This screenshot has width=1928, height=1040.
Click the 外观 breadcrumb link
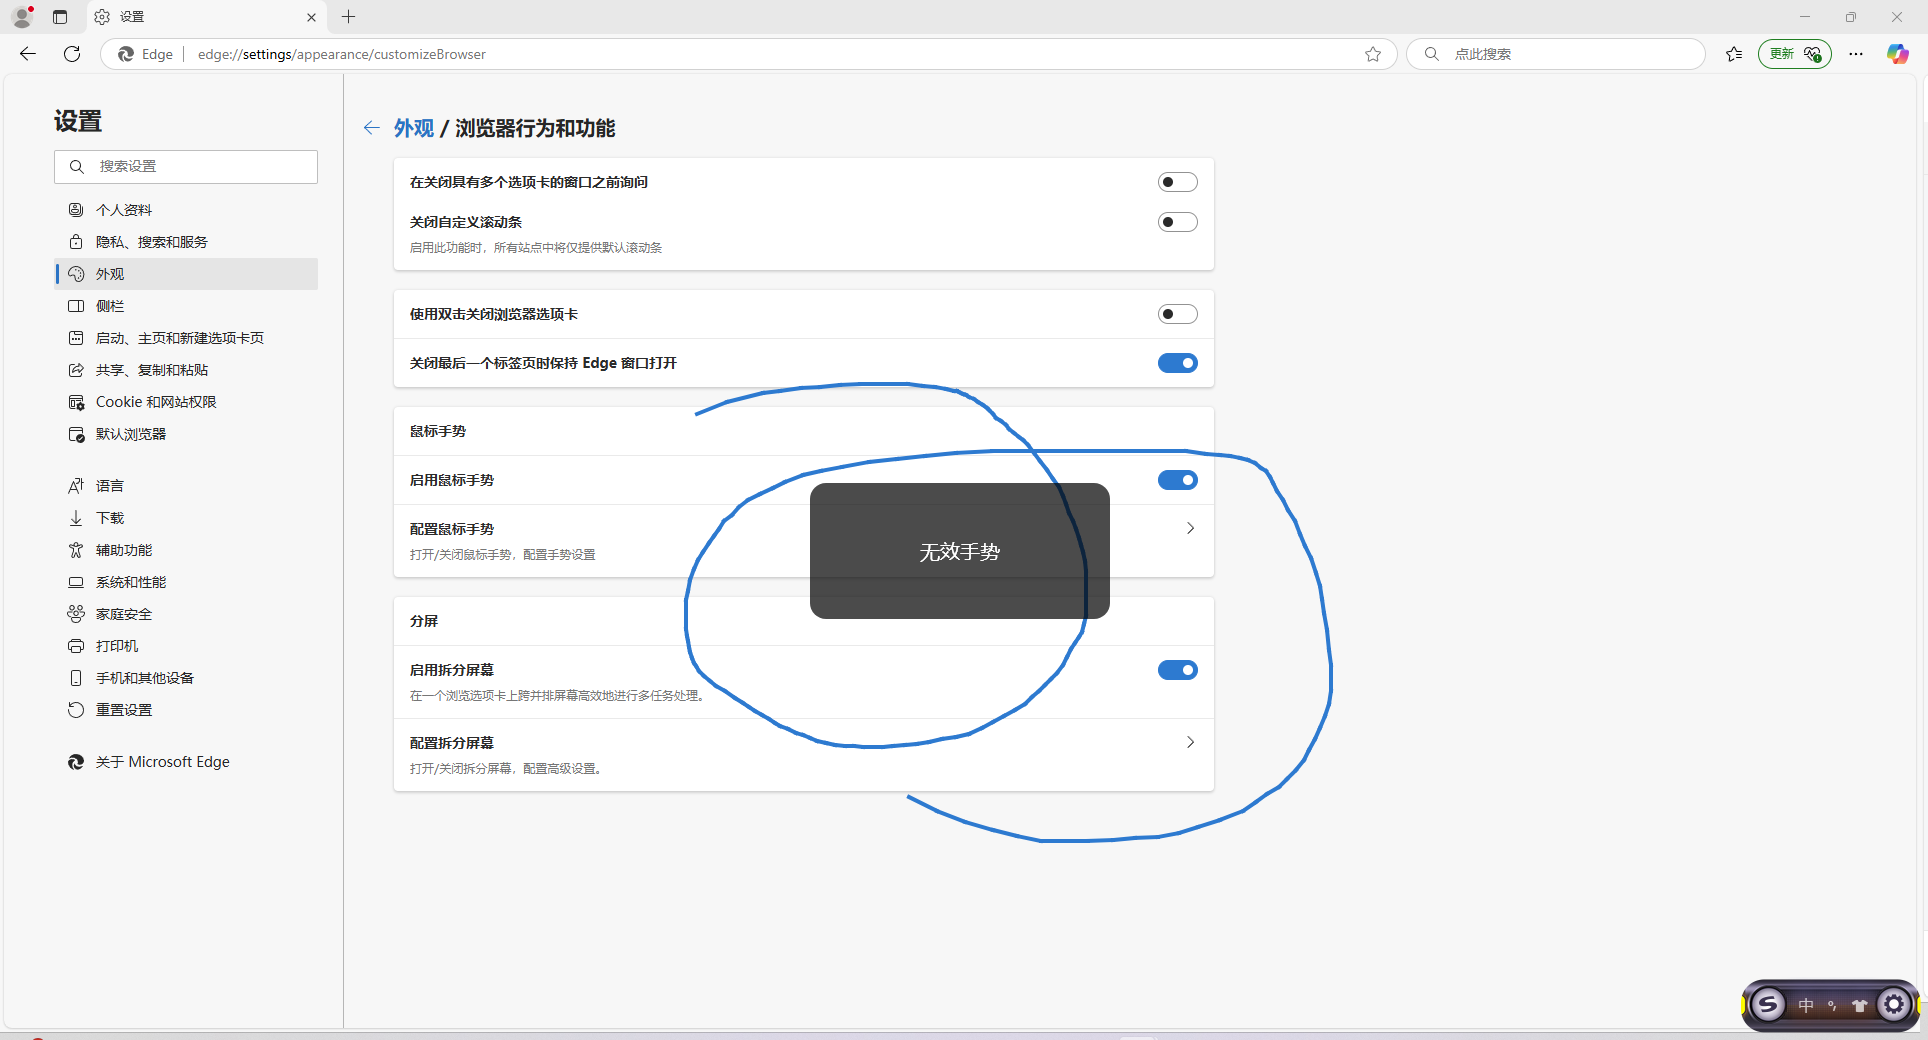click(414, 128)
